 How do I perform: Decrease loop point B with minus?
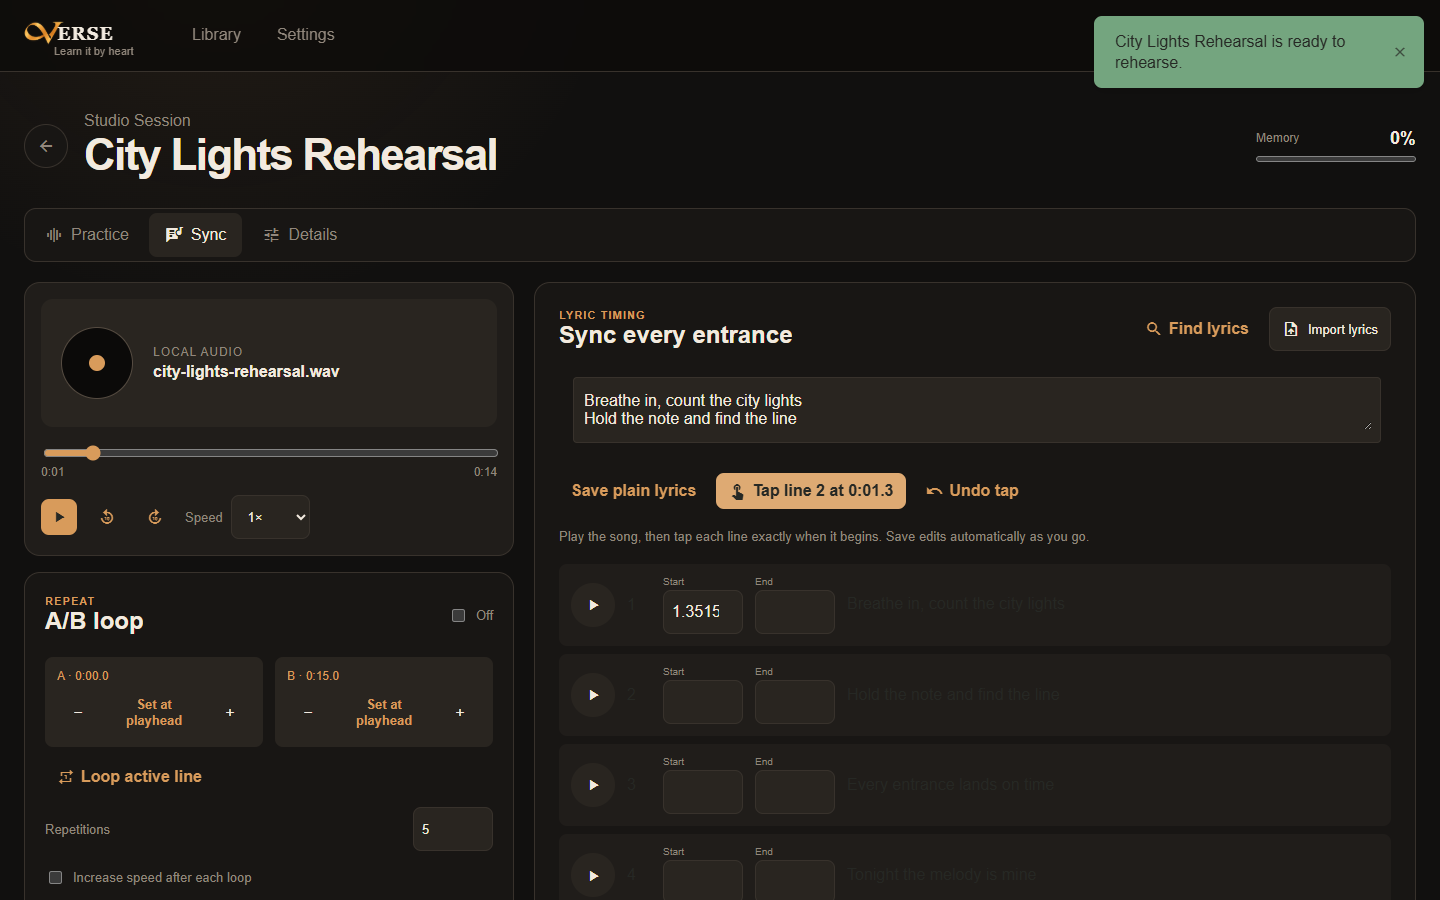tap(308, 713)
